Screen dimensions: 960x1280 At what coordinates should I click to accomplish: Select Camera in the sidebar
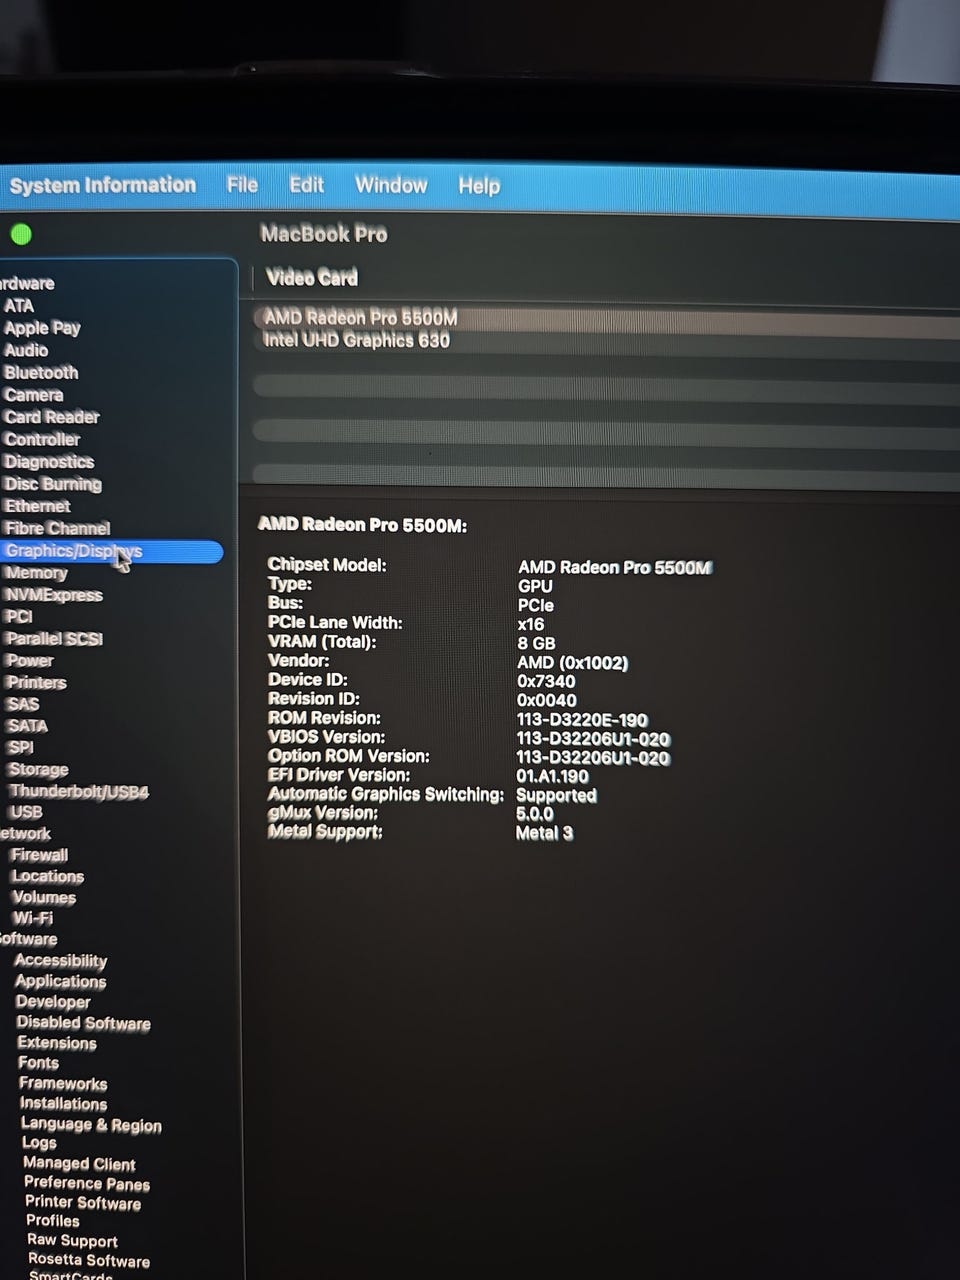coord(33,395)
